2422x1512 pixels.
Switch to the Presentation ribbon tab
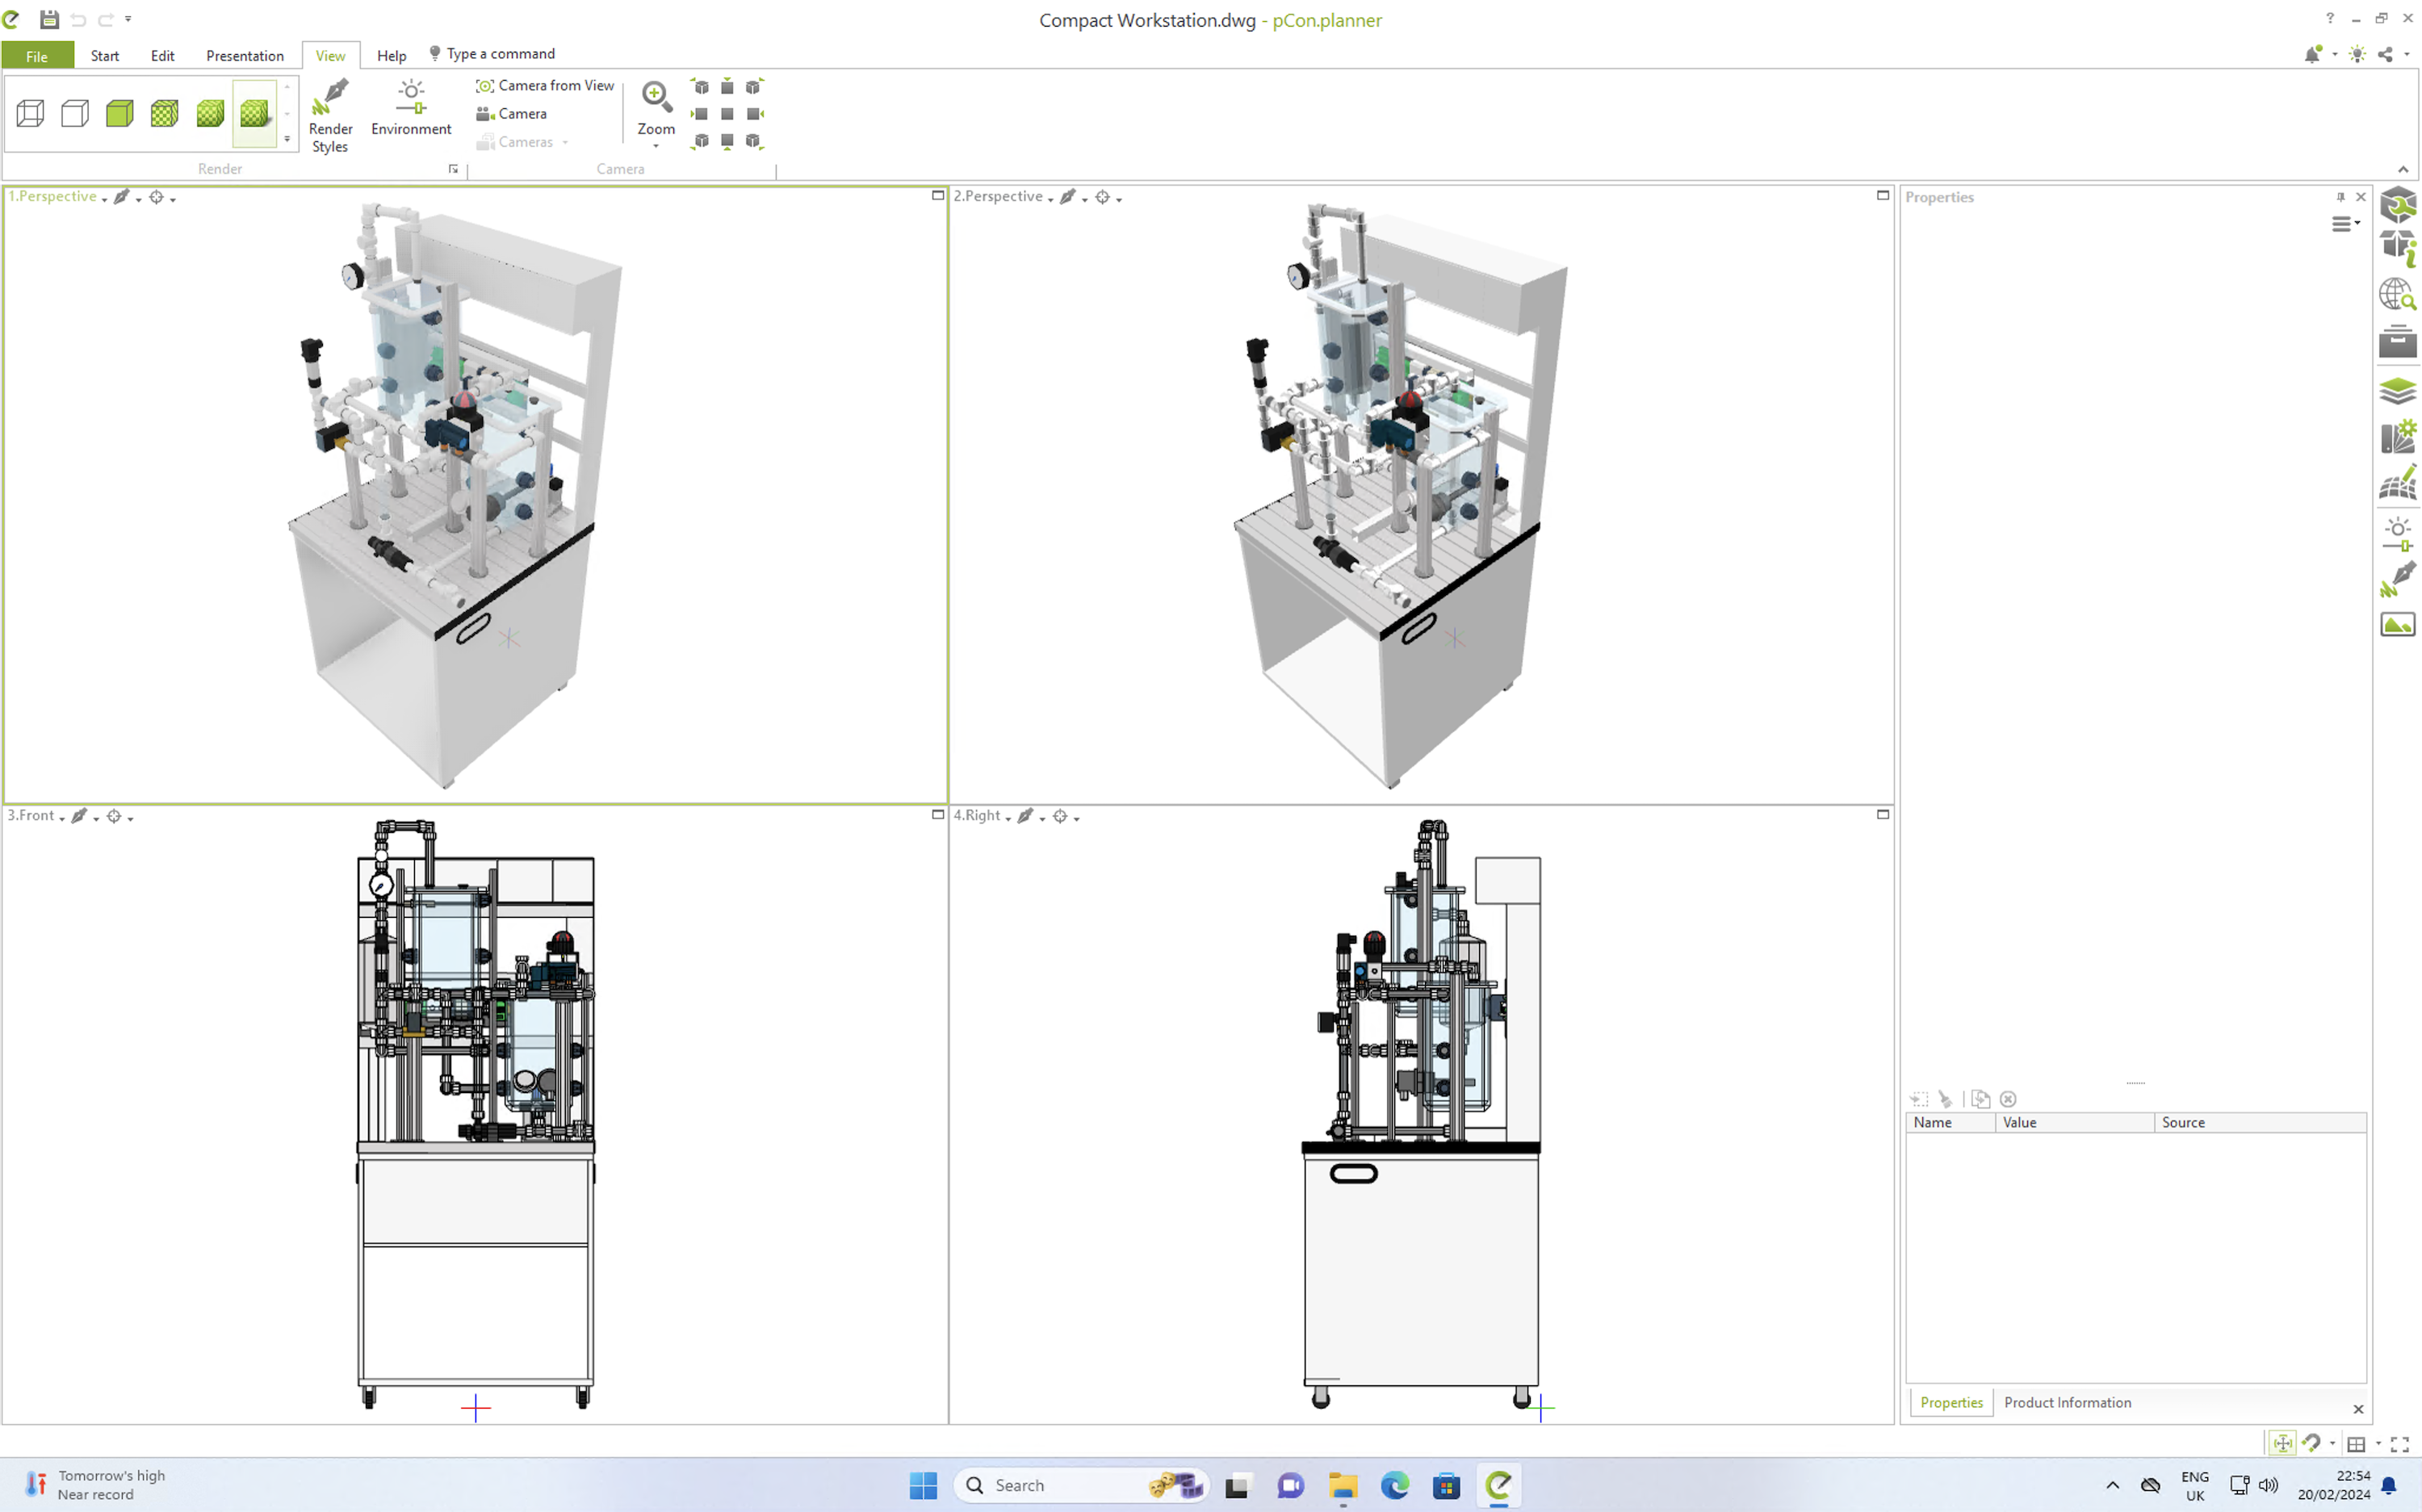(244, 56)
